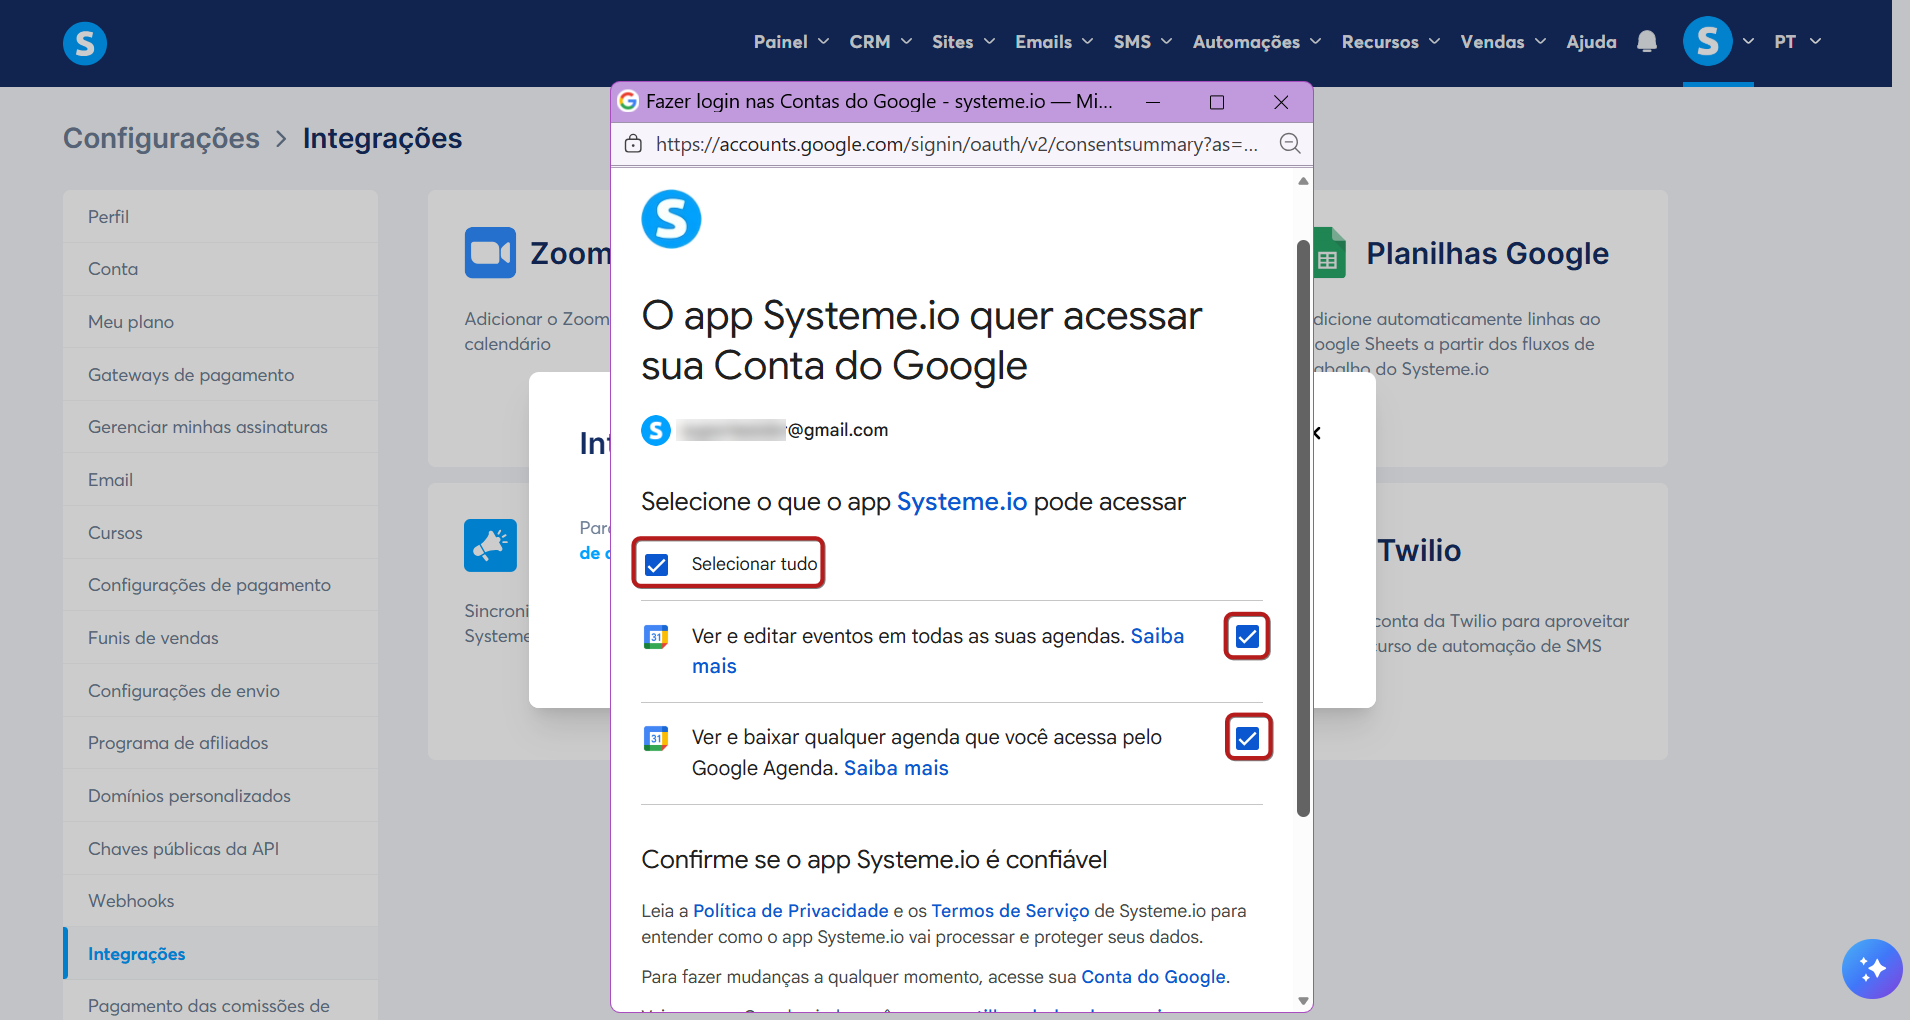Viewport: 1910px width, 1020px height.
Task: Expand the Vendas dropdown menu
Action: click(x=1503, y=42)
